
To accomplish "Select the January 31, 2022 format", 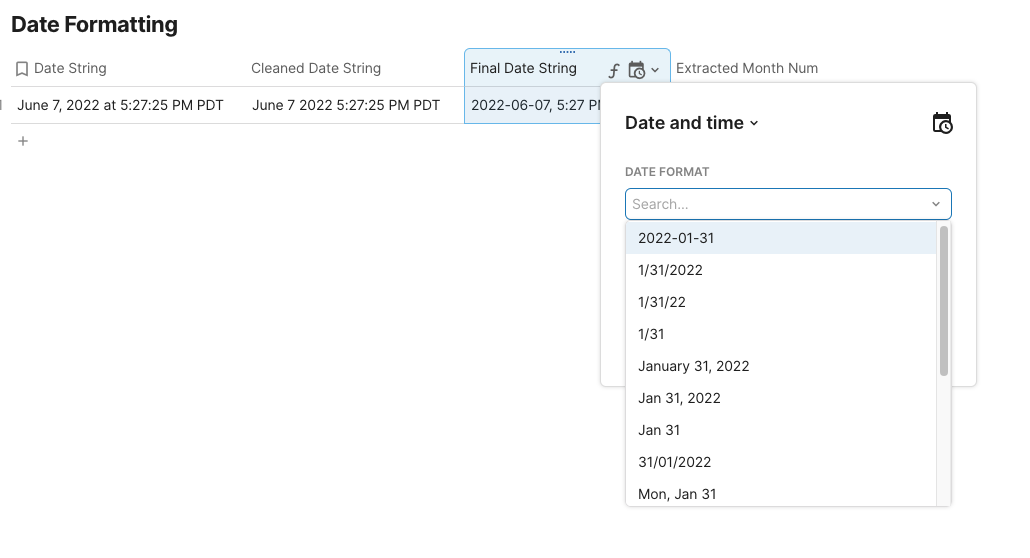I will point(693,366).
